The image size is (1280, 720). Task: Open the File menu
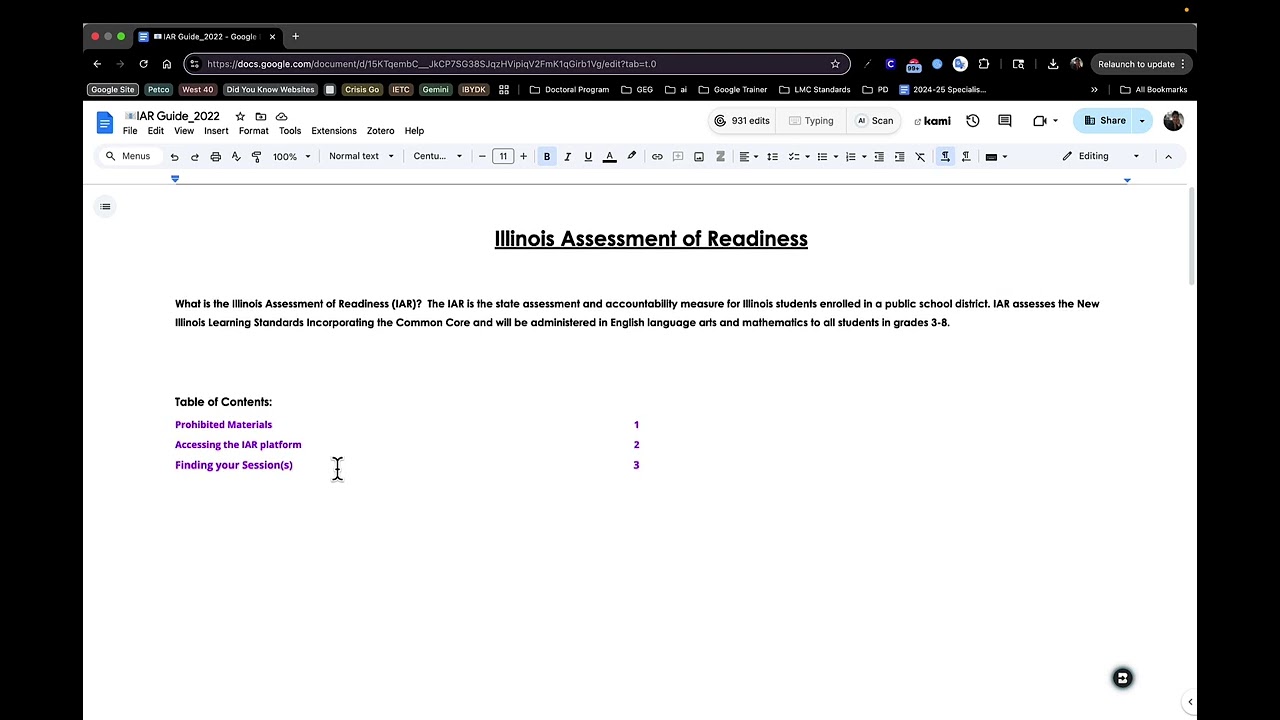pyautogui.click(x=130, y=131)
